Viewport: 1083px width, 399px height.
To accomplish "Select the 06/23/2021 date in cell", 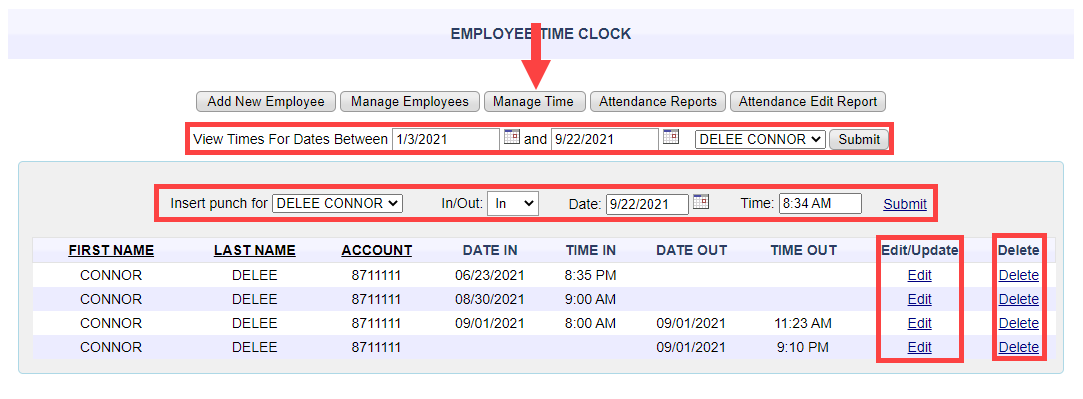I will [490, 275].
